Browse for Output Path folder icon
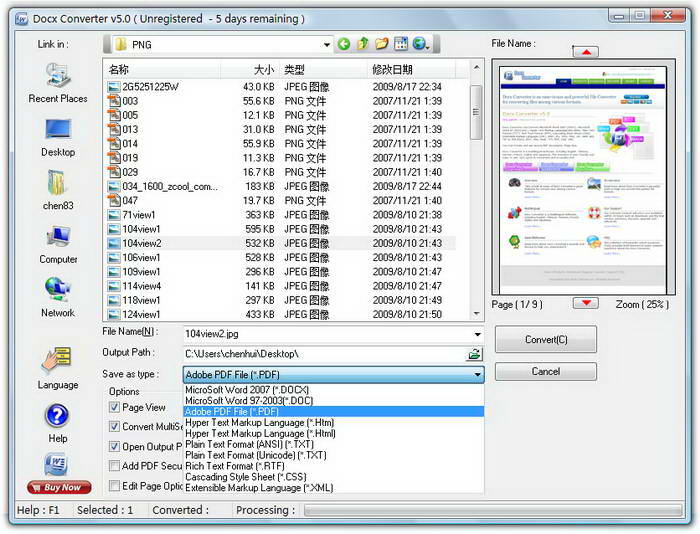 (x=474, y=355)
